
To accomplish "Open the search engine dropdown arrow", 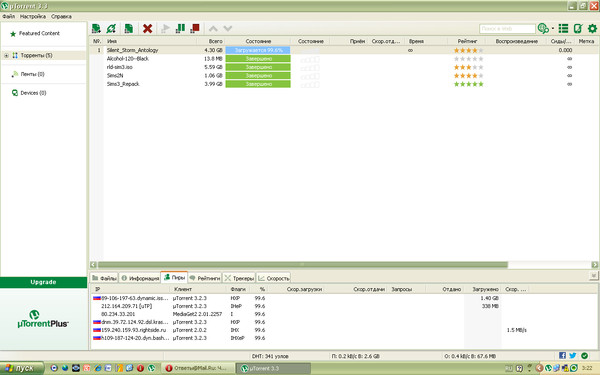I will [553, 28].
